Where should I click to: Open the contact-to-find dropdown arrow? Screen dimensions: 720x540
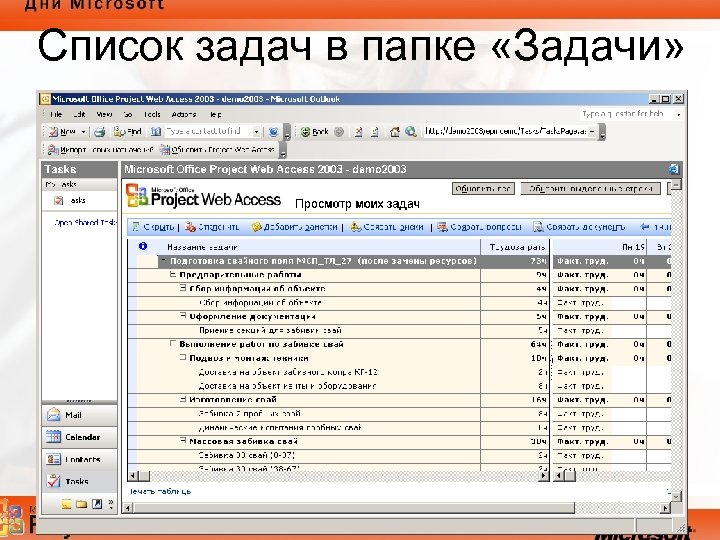tap(256, 132)
